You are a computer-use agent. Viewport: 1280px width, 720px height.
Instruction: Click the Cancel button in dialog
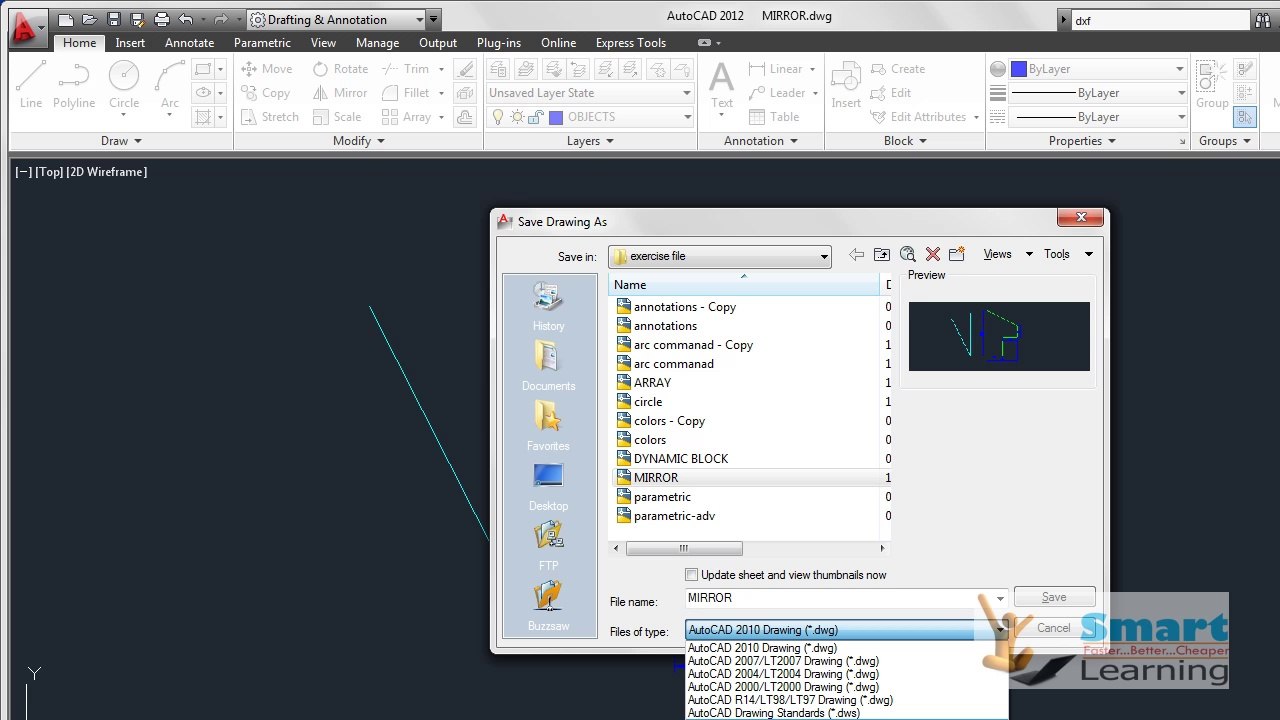coord(1054,628)
